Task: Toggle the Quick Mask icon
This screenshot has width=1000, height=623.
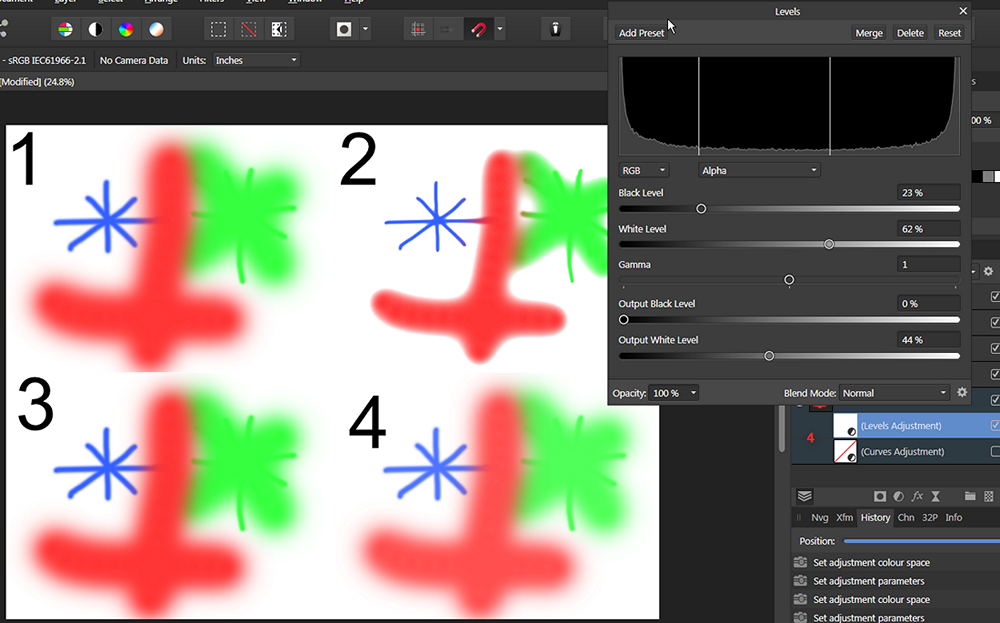Action: tap(344, 29)
